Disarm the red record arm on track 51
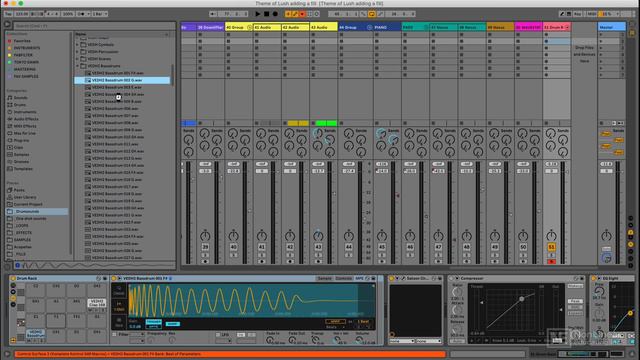This screenshot has height=360, width=640. [551, 261]
